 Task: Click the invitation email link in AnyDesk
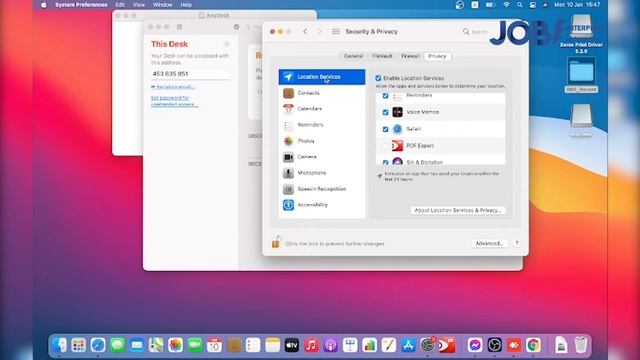click(x=173, y=87)
